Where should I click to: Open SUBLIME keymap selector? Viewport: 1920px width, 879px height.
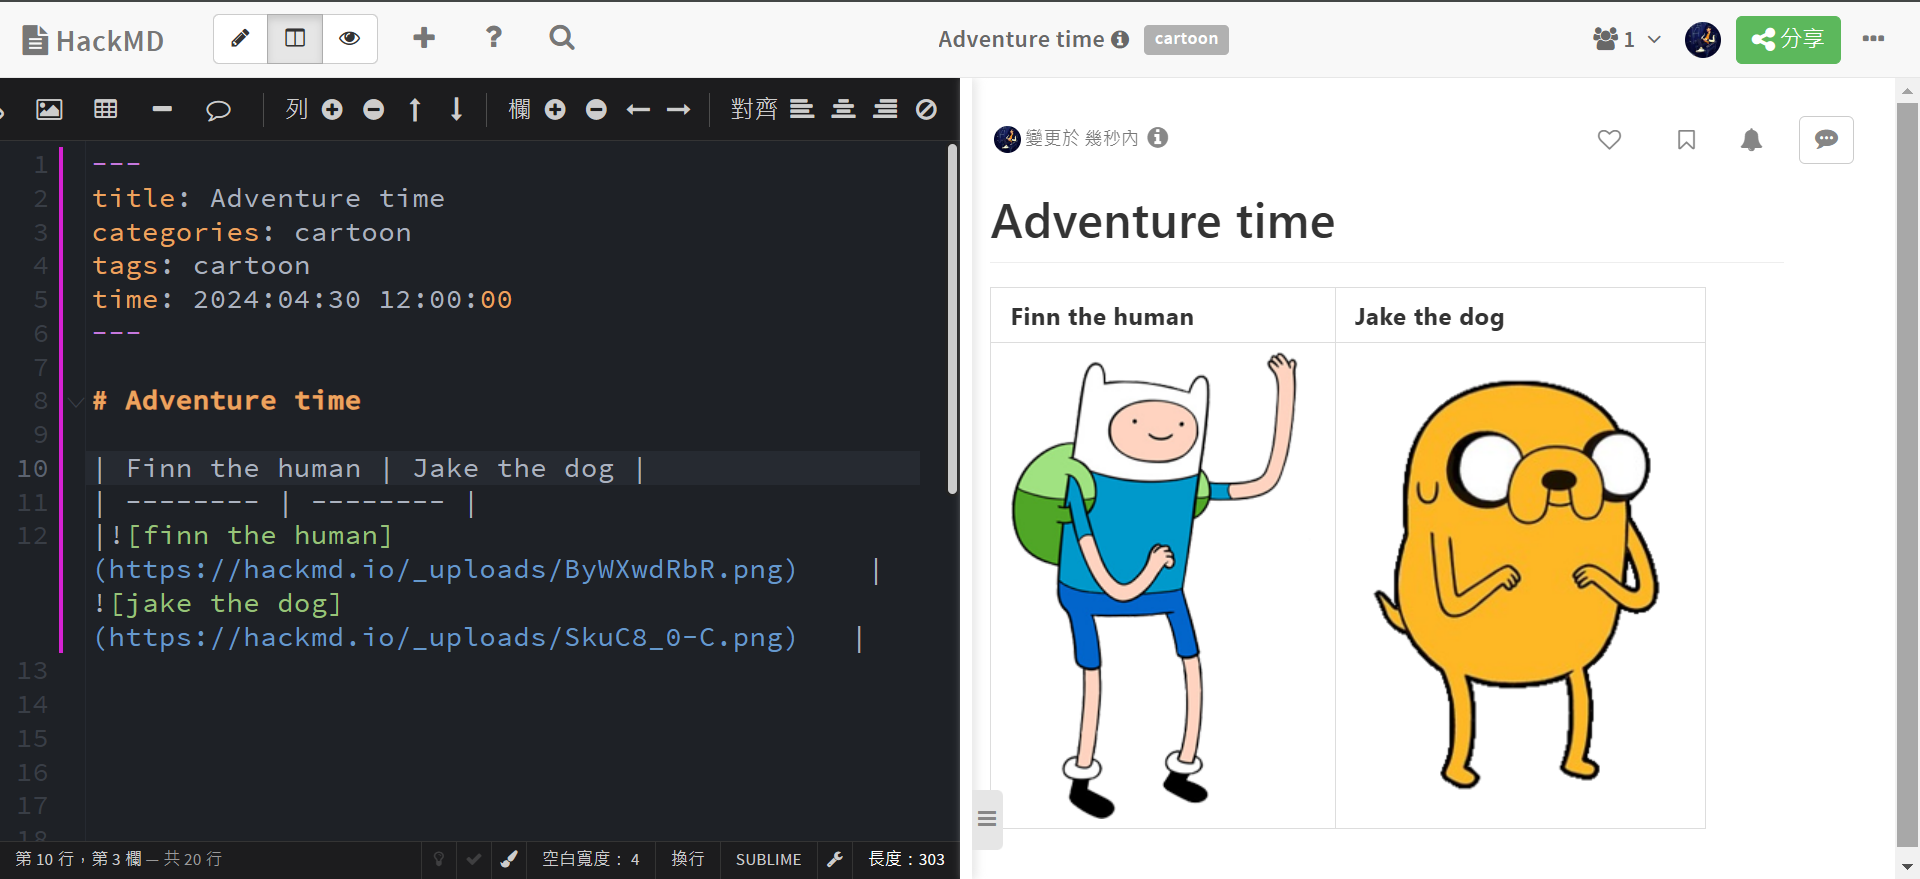768,859
